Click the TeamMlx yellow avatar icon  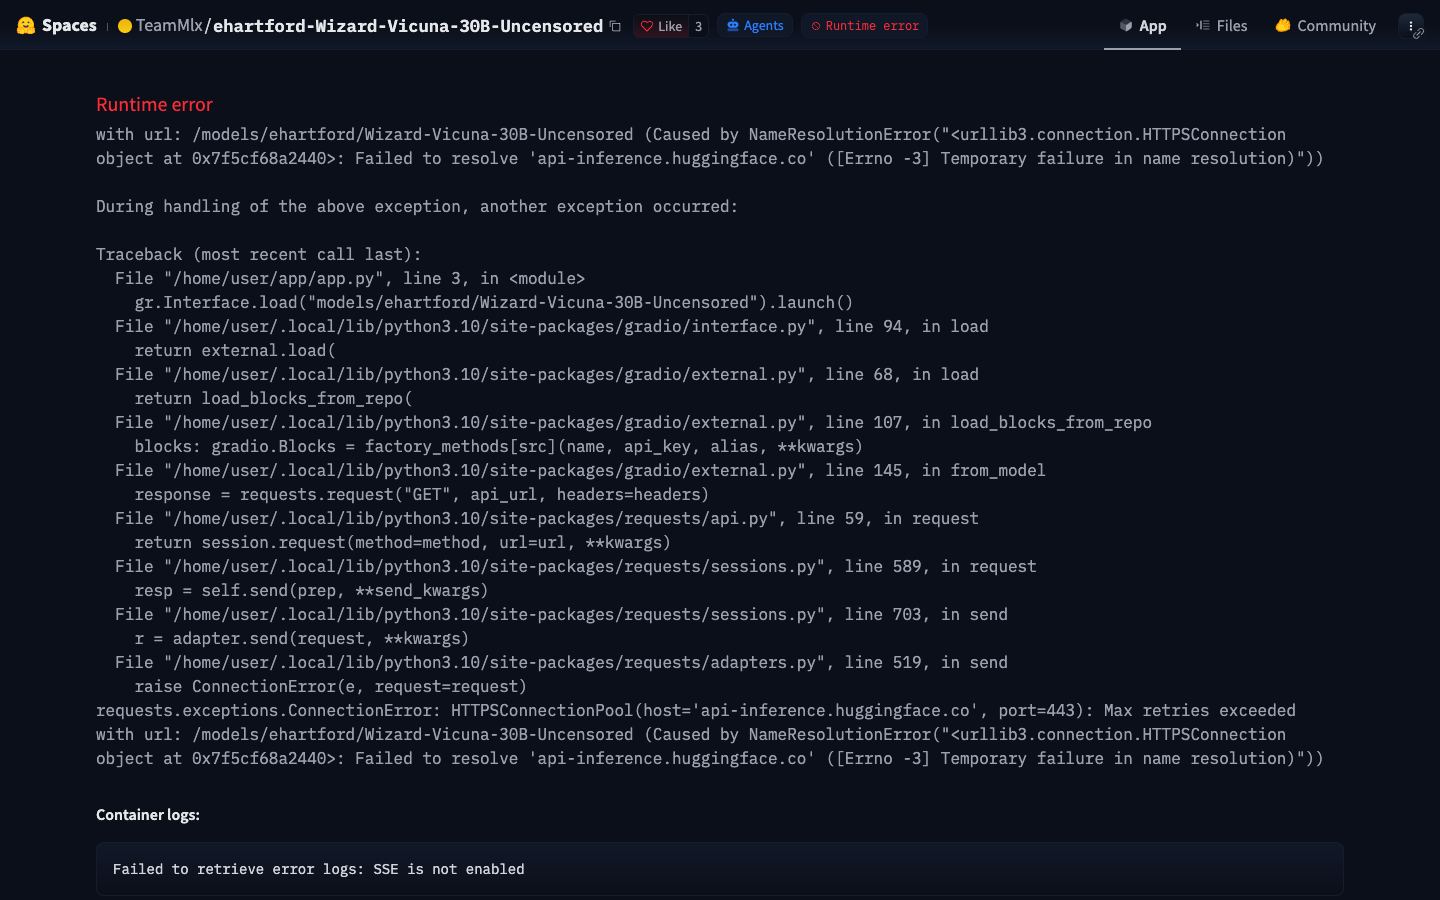125,26
